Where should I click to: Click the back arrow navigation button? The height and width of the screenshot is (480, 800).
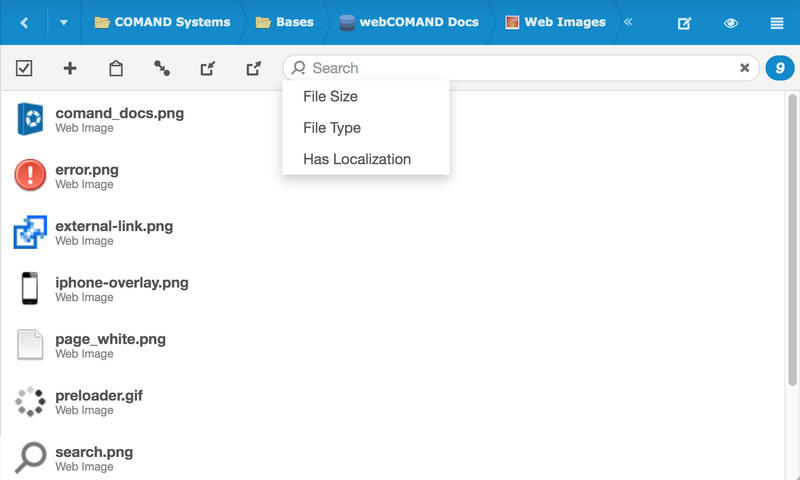coord(23,22)
